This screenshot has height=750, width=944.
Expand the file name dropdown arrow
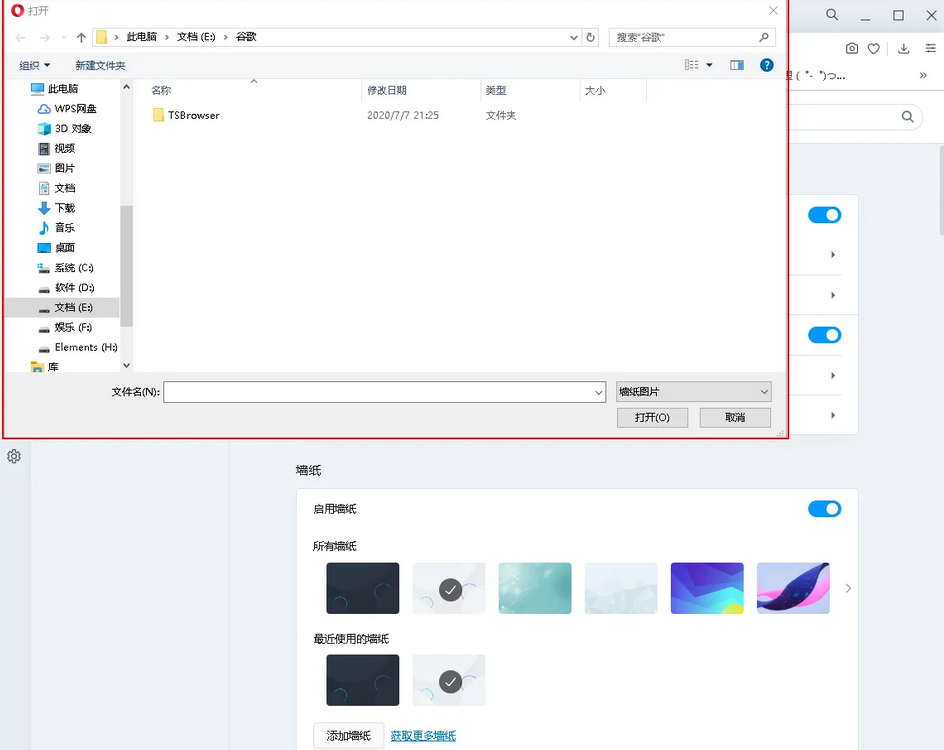tap(597, 392)
